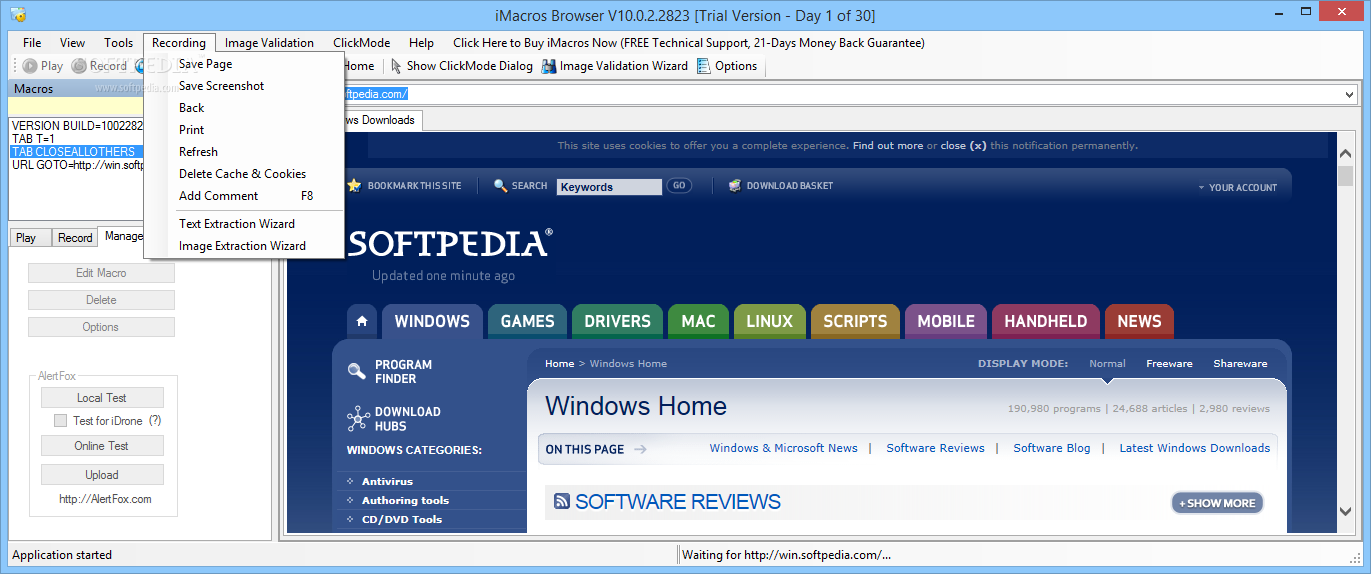Screen dimensions: 1371x574
Task: Open the NEWS site tab
Action: click(1139, 321)
